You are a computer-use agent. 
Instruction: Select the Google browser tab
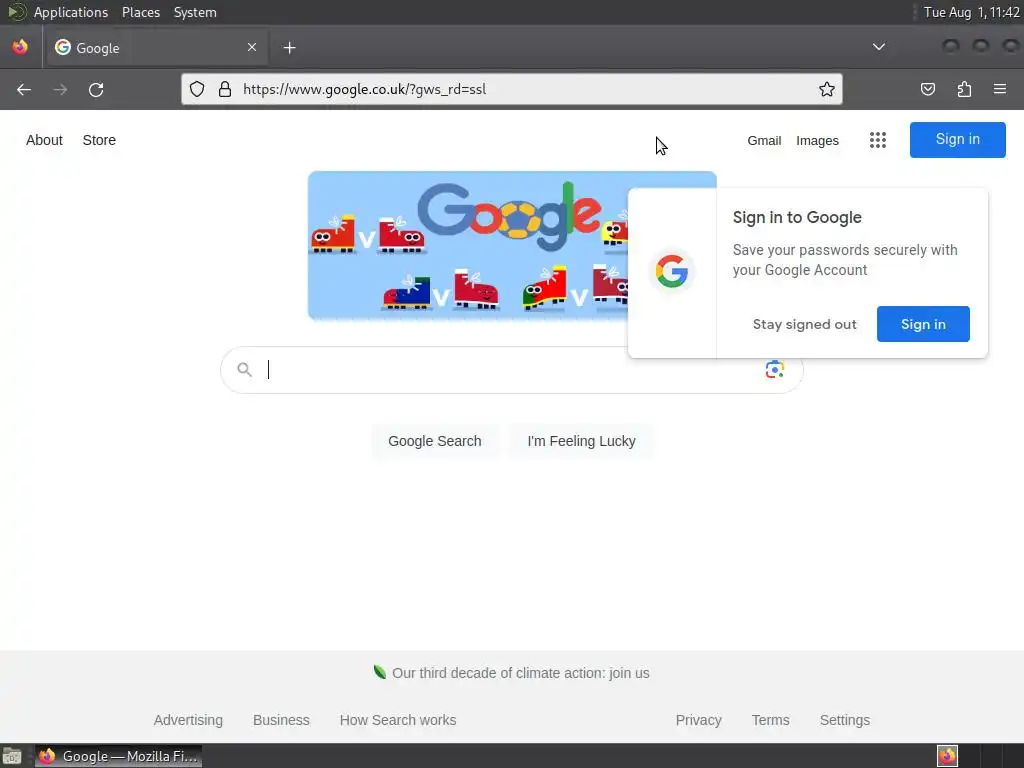pyautogui.click(x=157, y=47)
